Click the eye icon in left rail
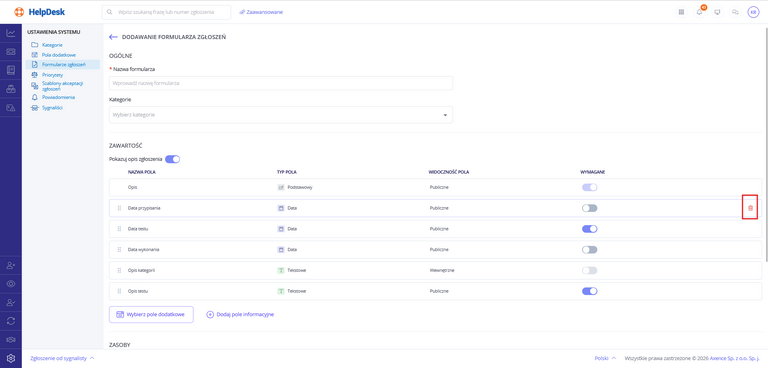 tap(11, 284)
